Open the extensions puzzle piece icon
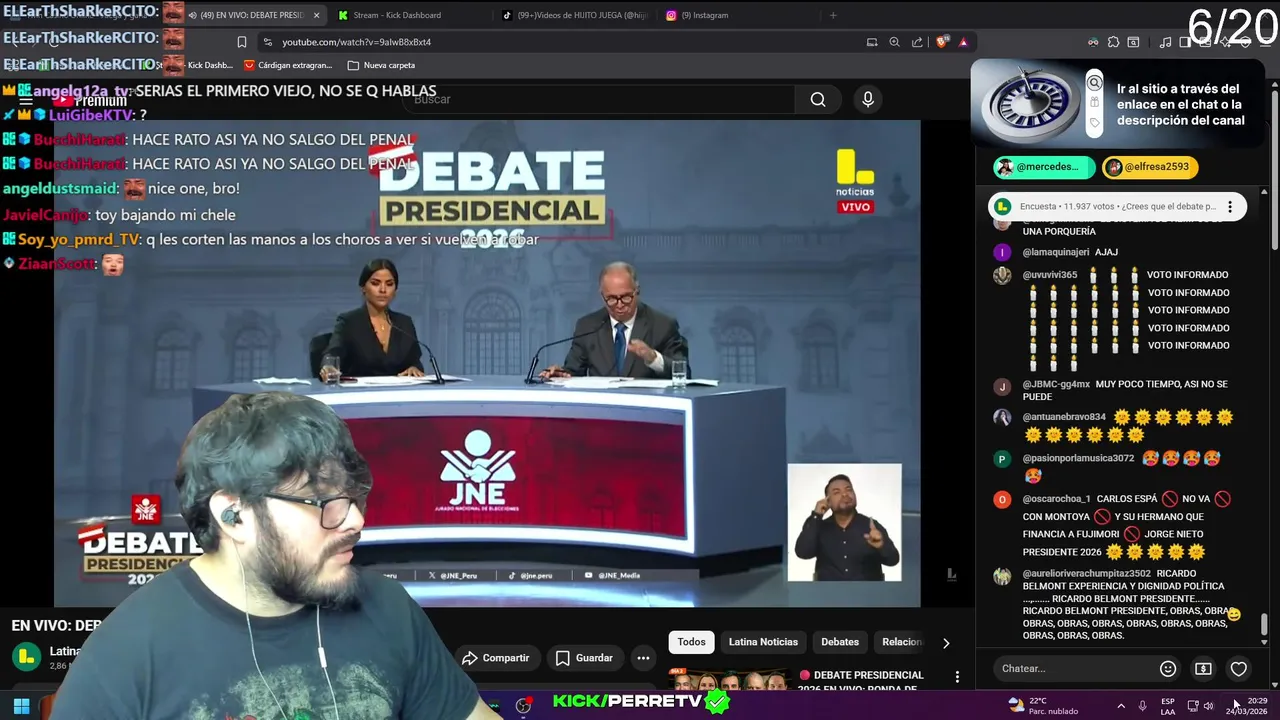This screenshot has width=1280, height=720. tap(1113, 42)
